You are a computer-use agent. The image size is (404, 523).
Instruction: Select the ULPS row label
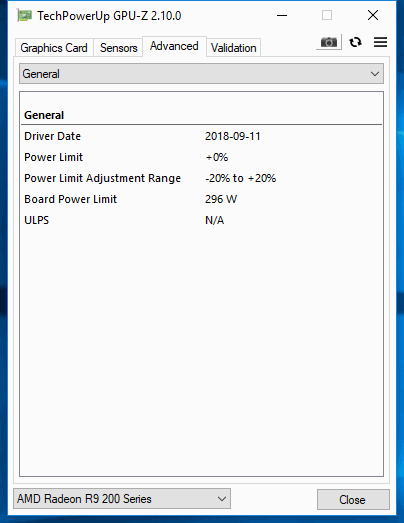(36, 220)
